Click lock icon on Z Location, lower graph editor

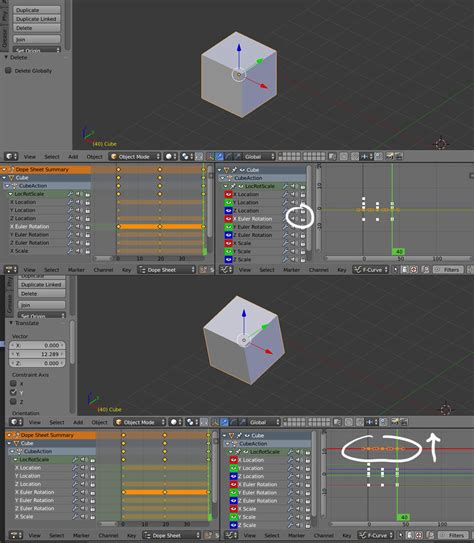[x=308, y=477]
